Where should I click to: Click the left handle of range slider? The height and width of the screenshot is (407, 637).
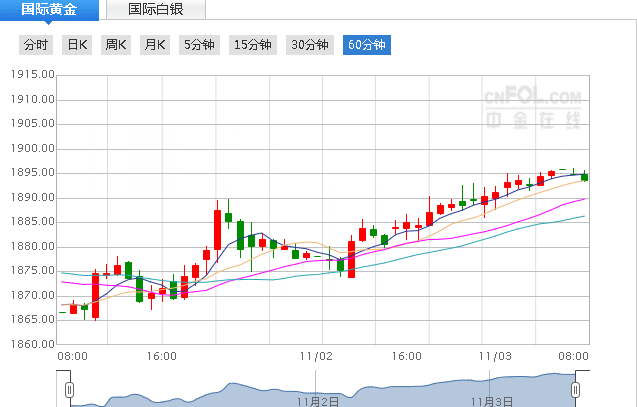[x=69, y=389]
